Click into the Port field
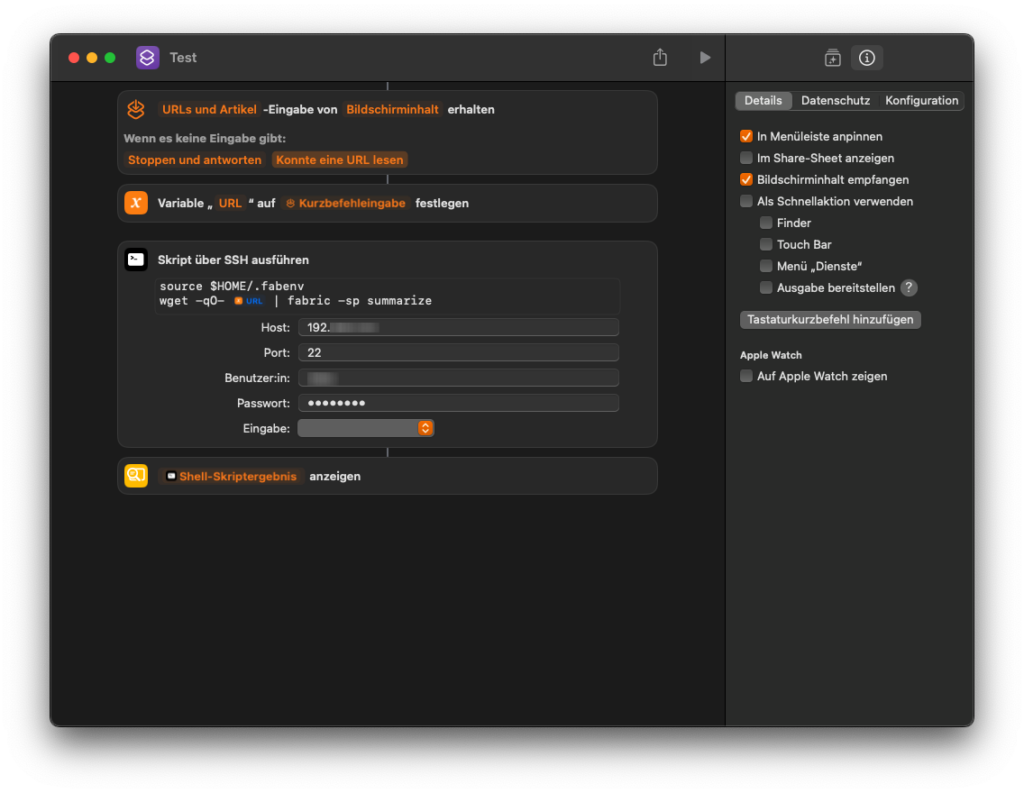 tap(458, 353)
